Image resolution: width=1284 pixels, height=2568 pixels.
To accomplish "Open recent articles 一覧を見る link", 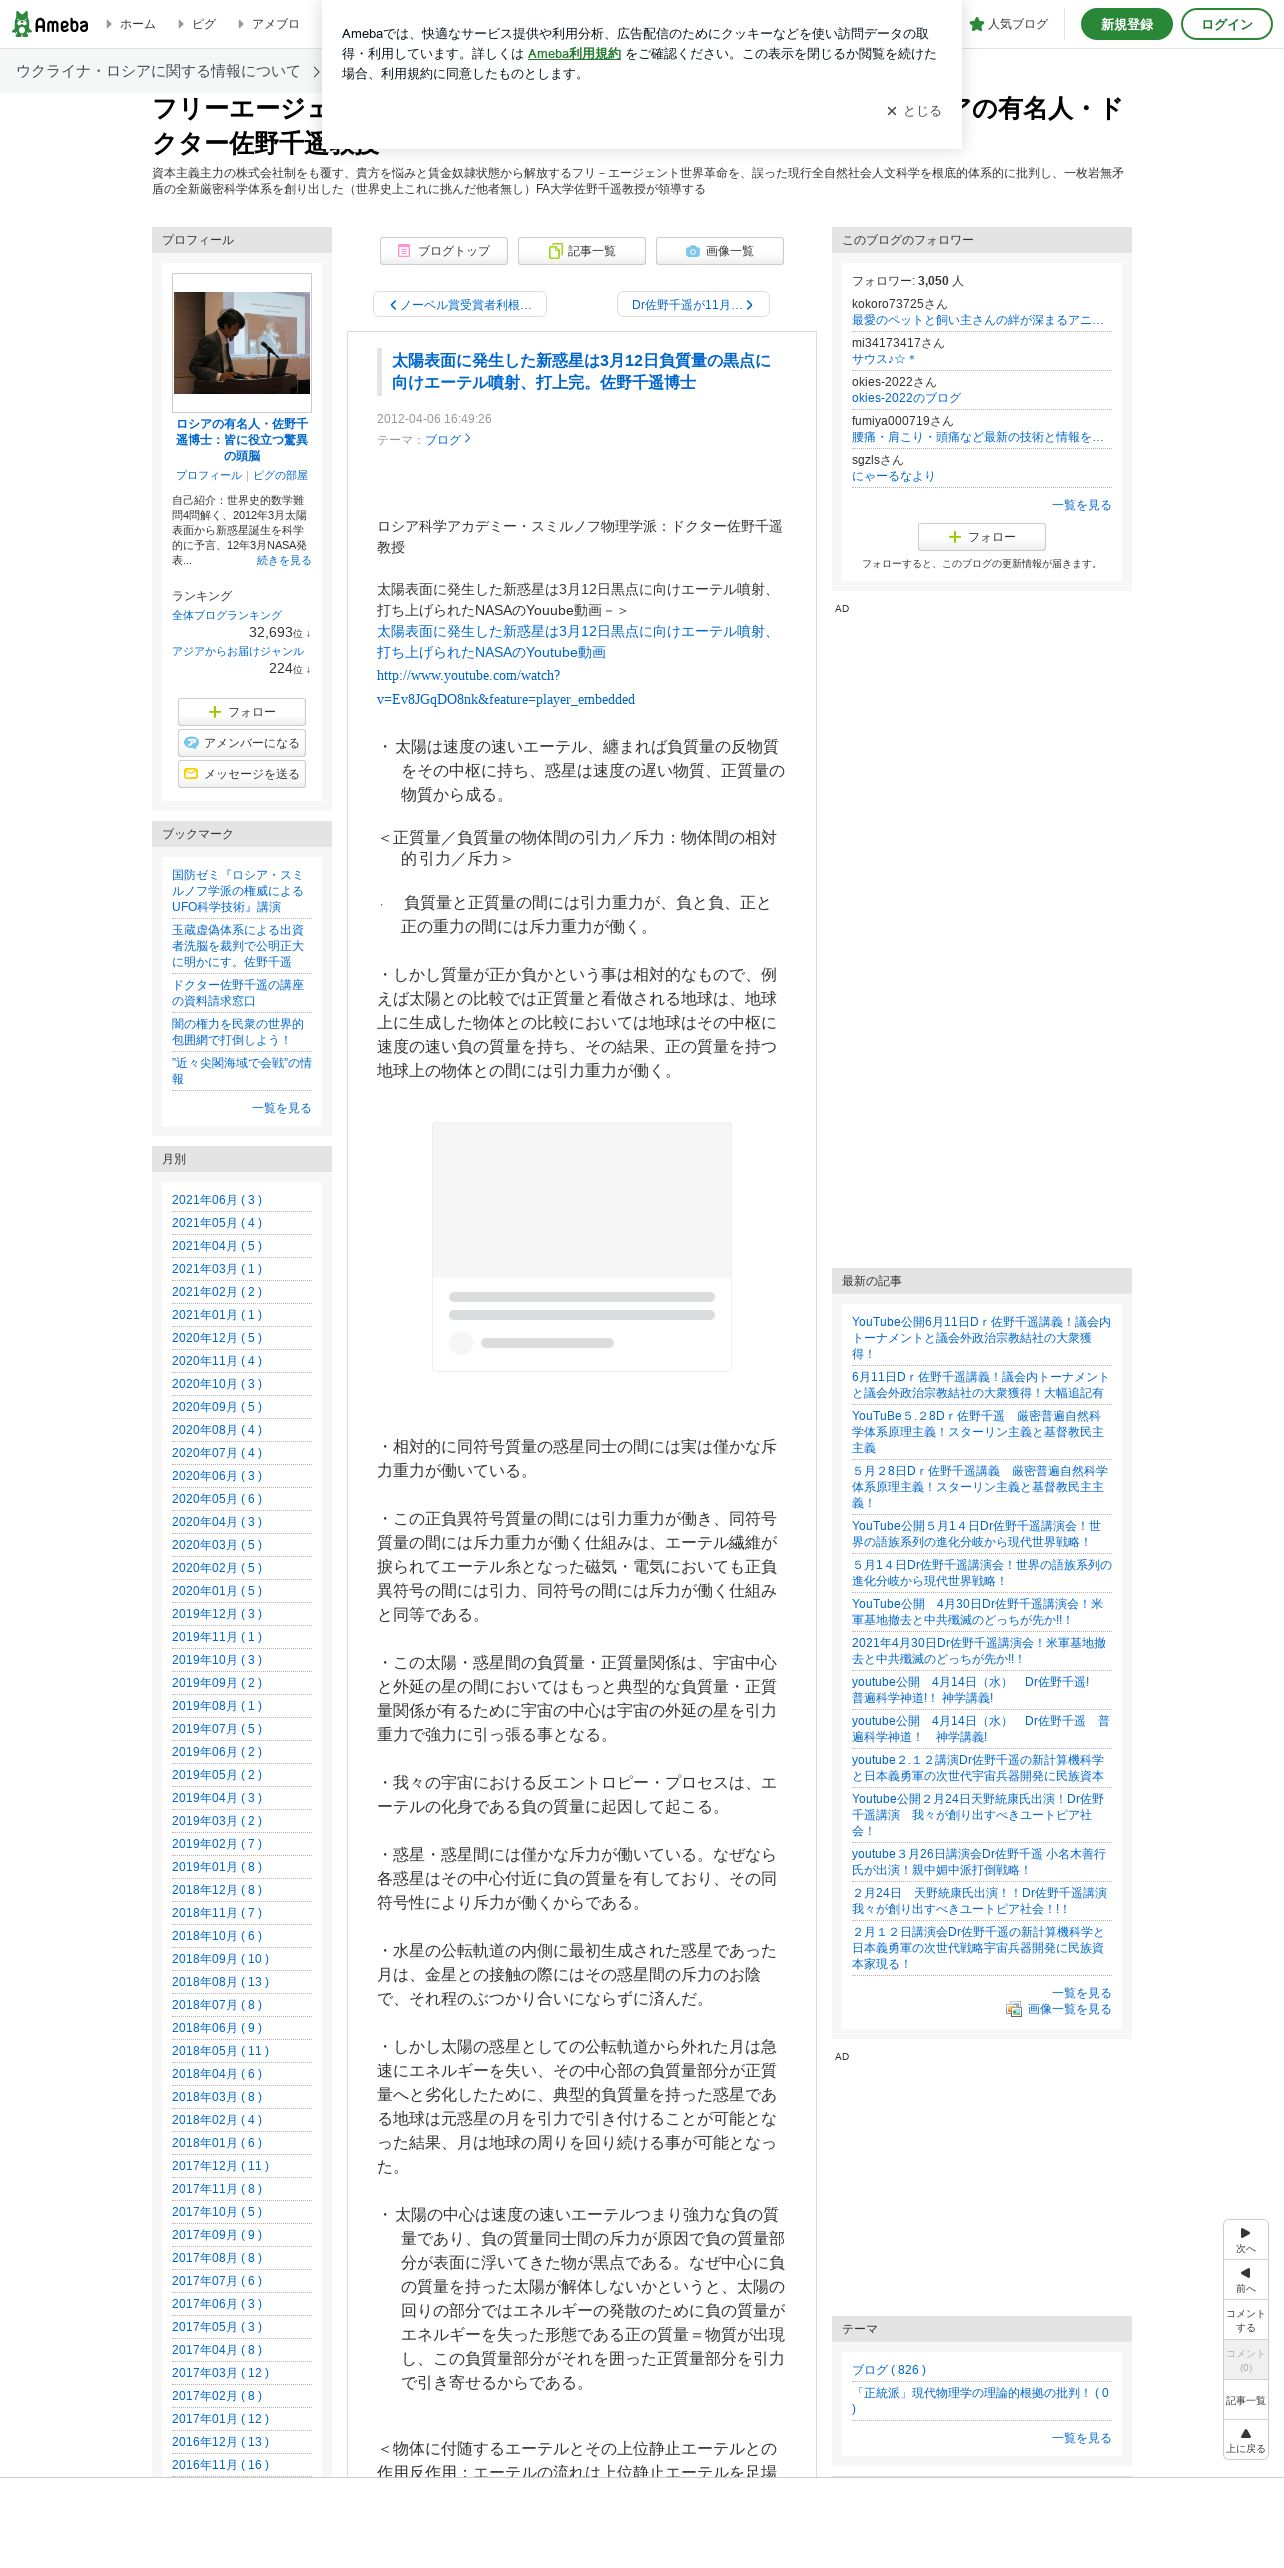I will click(1082, 1993).
